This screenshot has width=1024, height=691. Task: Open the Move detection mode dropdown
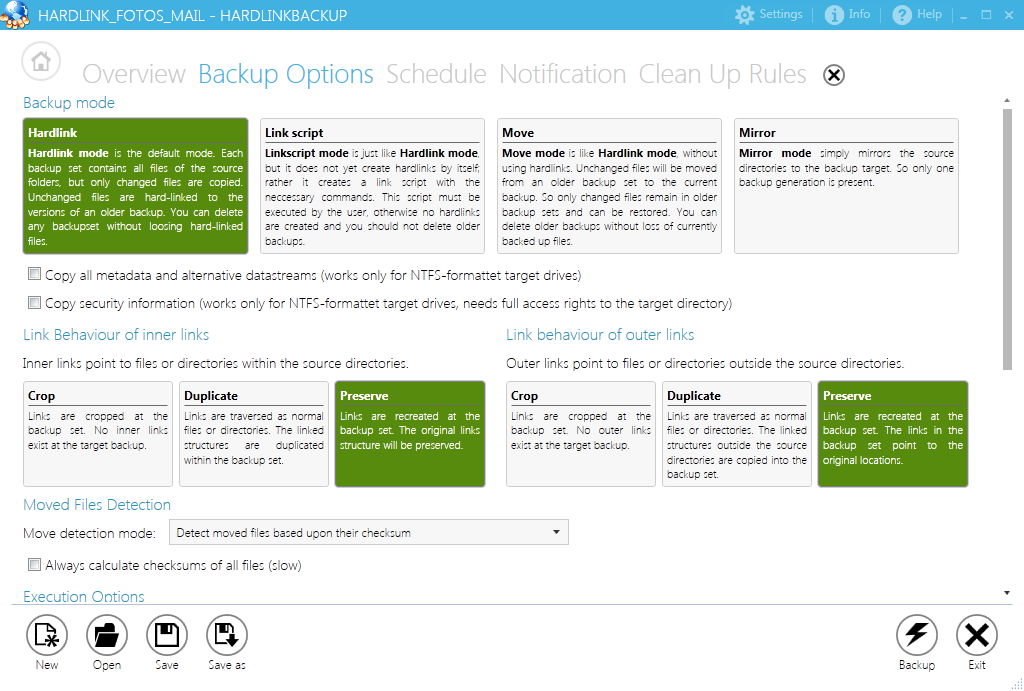coord(369,532)
